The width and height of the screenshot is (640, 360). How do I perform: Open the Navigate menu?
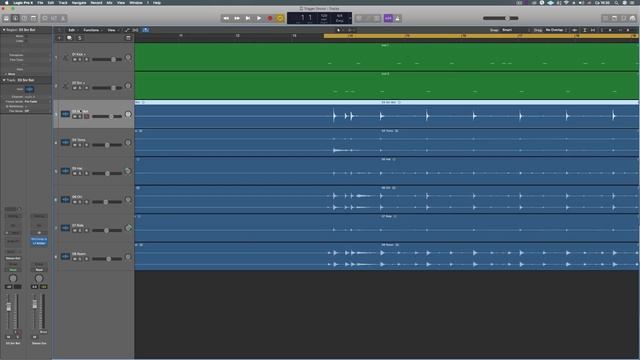coord(79,2)
